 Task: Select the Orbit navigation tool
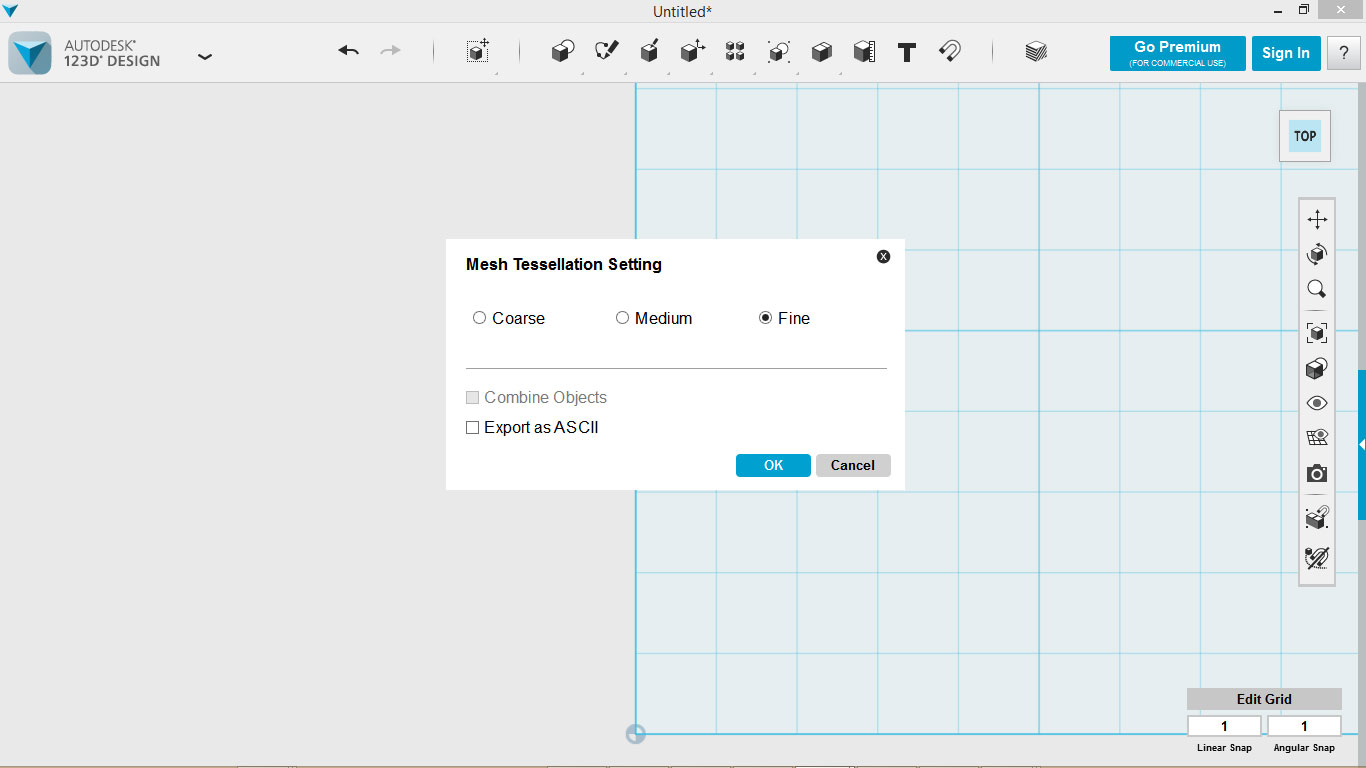coord(1317,254)
